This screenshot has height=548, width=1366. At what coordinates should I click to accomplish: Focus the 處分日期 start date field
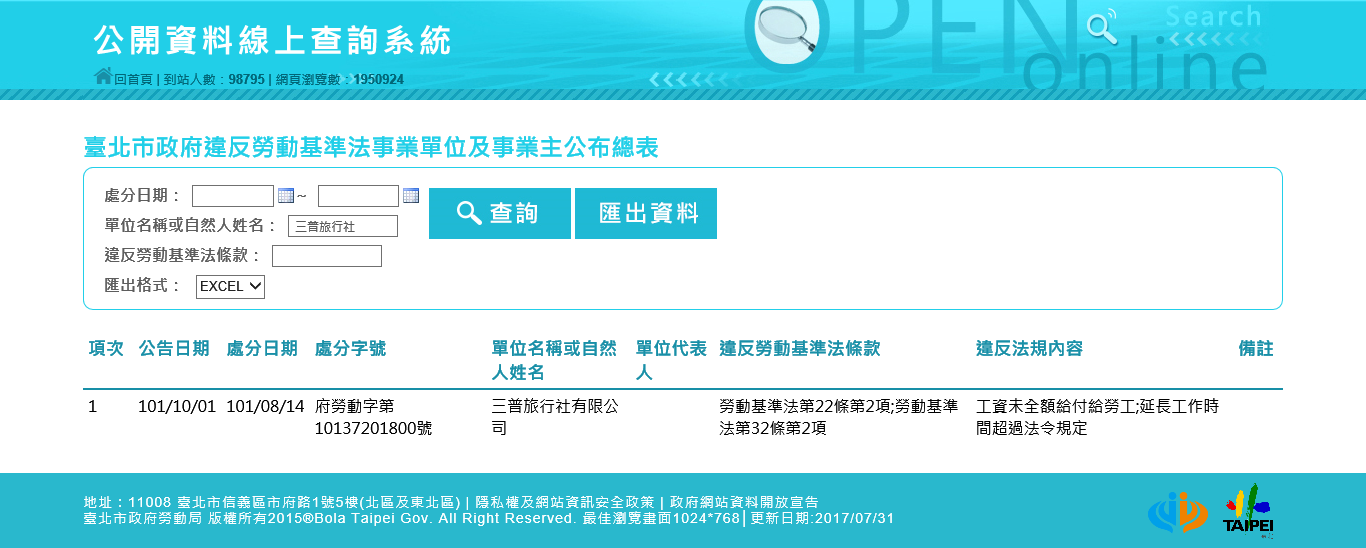click(x=232, y=196)
